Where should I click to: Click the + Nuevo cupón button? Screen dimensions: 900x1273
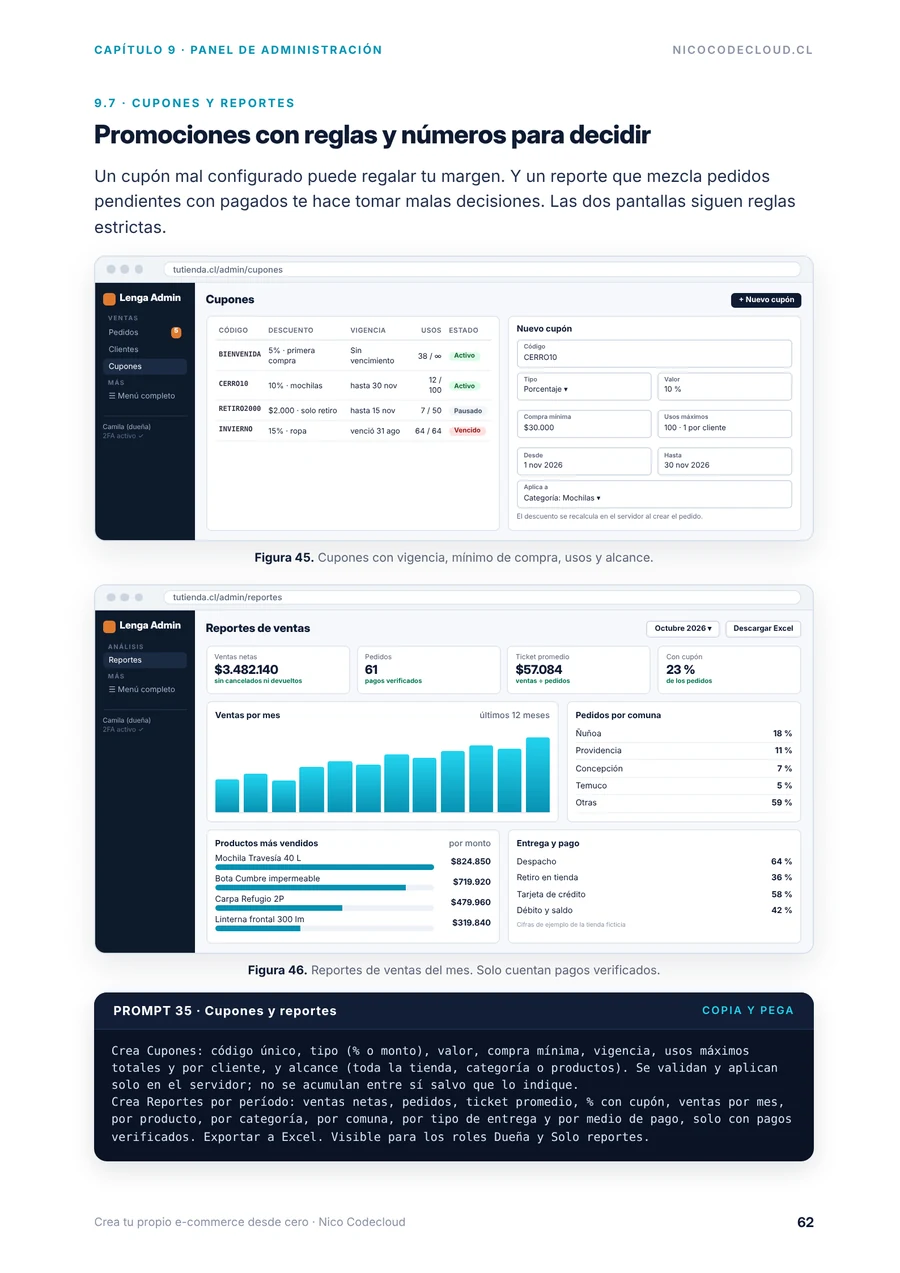(x=766, y=300)
